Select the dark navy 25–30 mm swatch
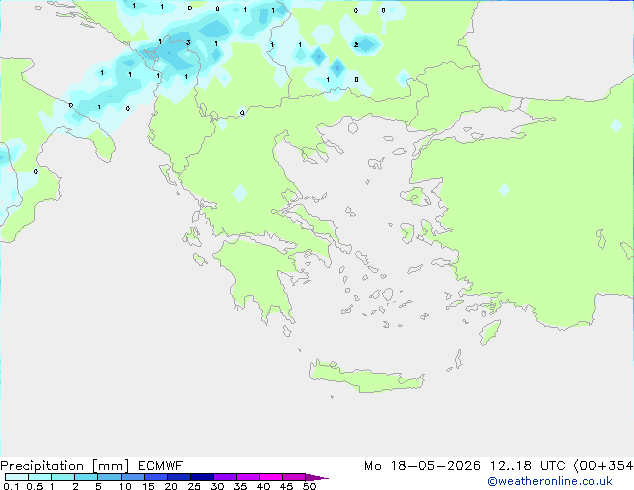Screen dimensions: 634x490 pyautogui.click(x=202, y=477)
